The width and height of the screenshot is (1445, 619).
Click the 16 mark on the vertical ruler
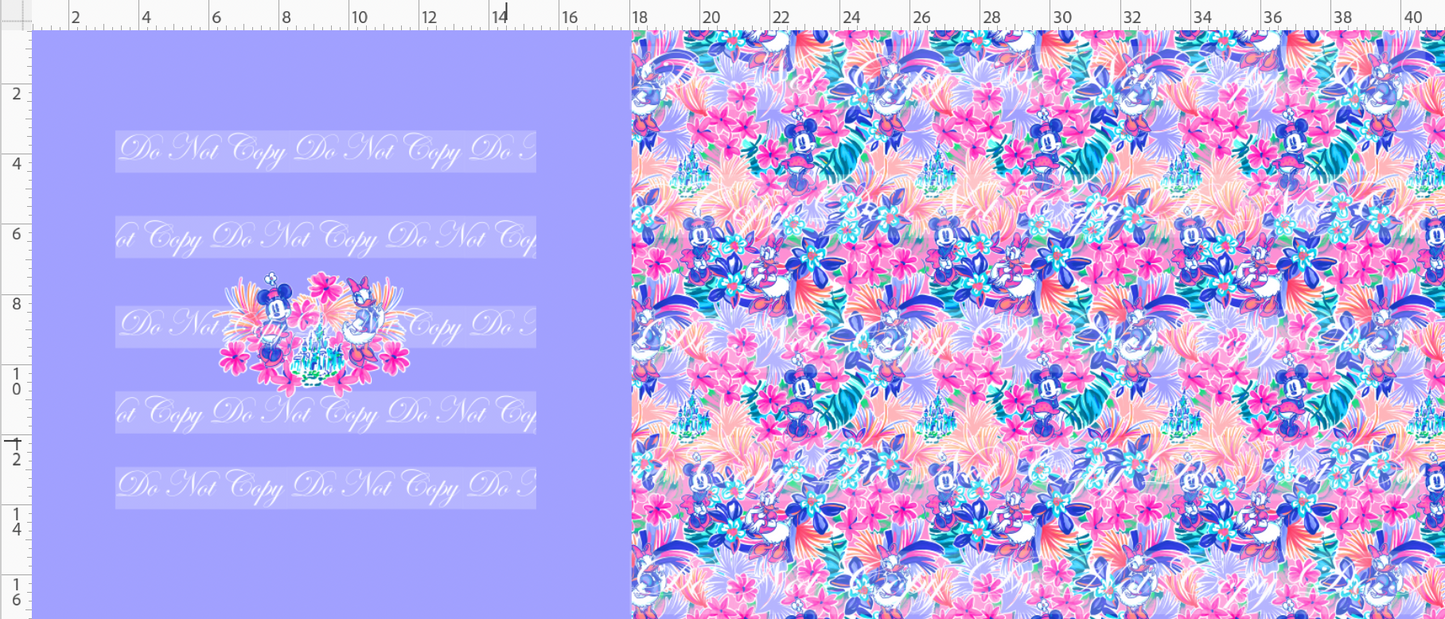[x=17, y=592]
